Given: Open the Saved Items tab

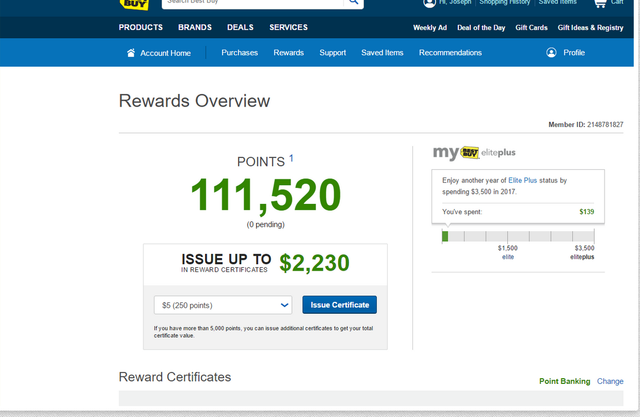Looking at the screenshot, I should 382,53.
